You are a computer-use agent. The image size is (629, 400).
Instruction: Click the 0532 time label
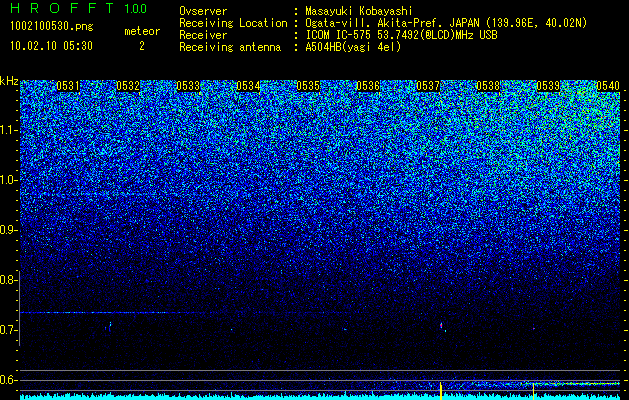[128, 86]
